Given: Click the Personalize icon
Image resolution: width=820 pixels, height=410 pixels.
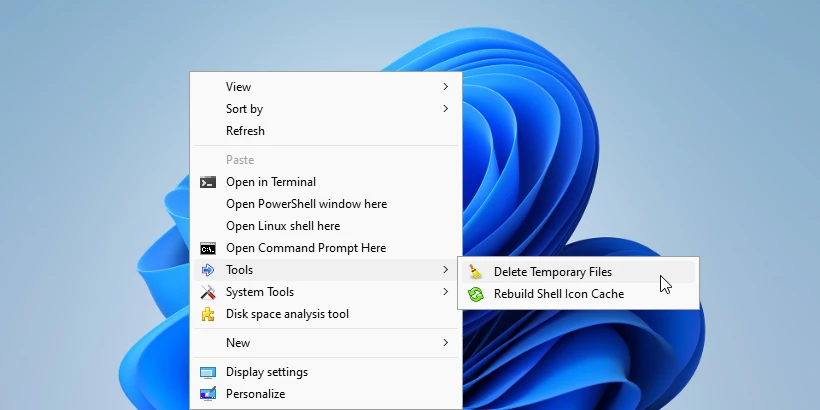Looking at the screenshot, I should tap(208, 394).
